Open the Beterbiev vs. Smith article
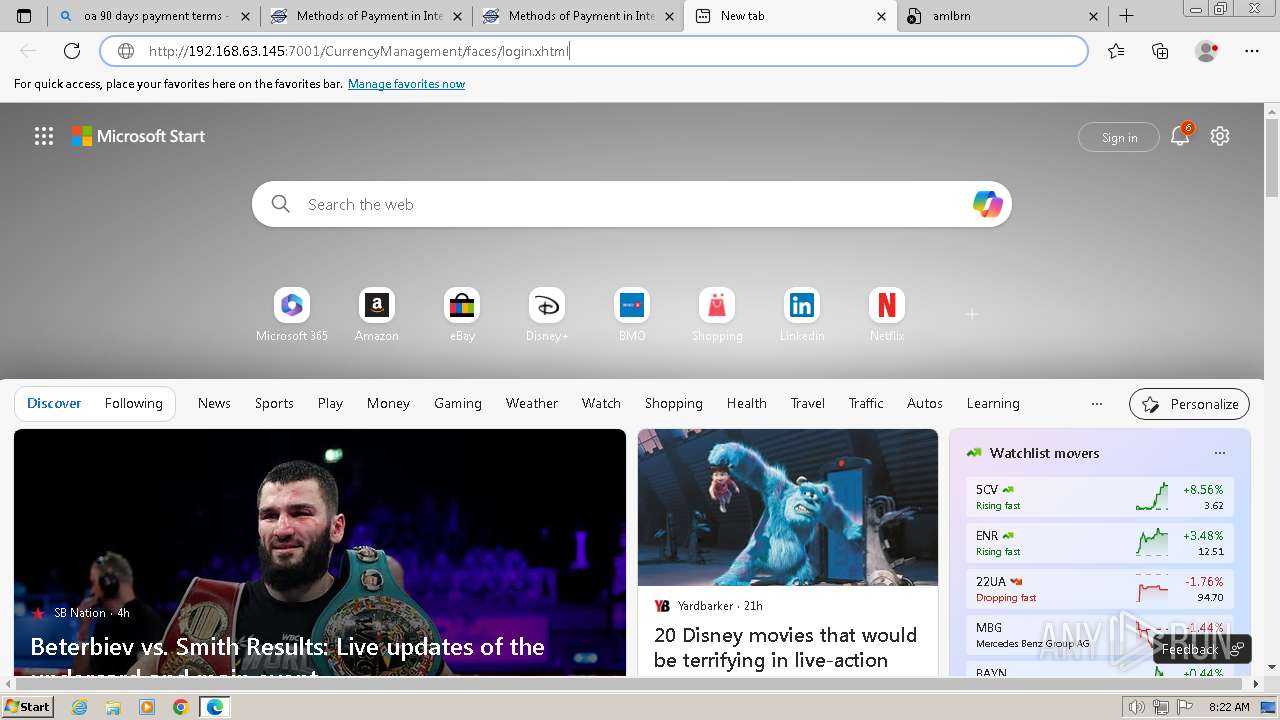The width and height of the screenshot is (1280, 720). point(320,553)
